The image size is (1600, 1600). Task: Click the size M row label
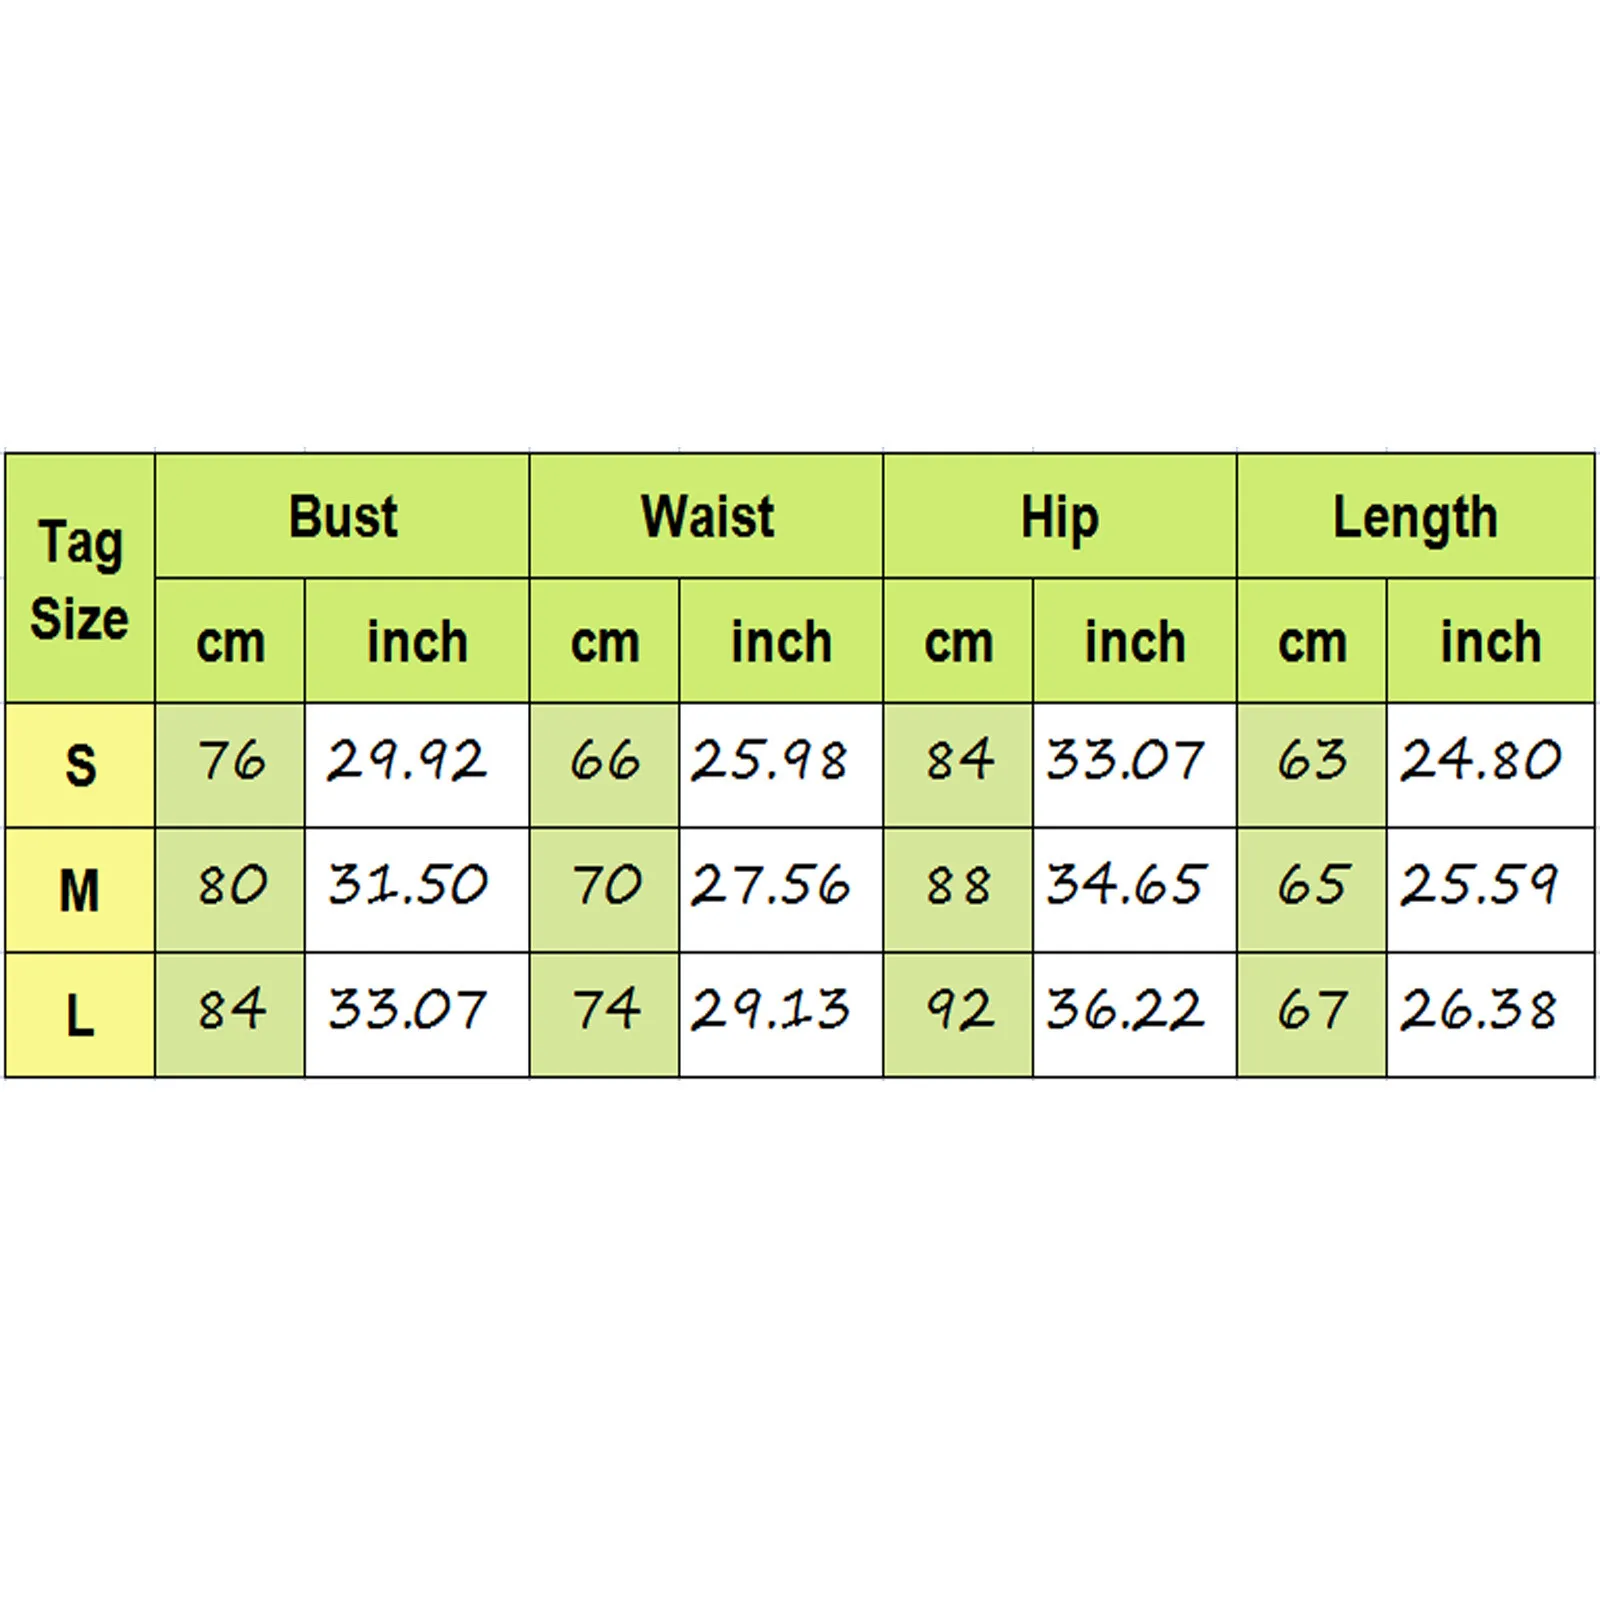(80, 890)
